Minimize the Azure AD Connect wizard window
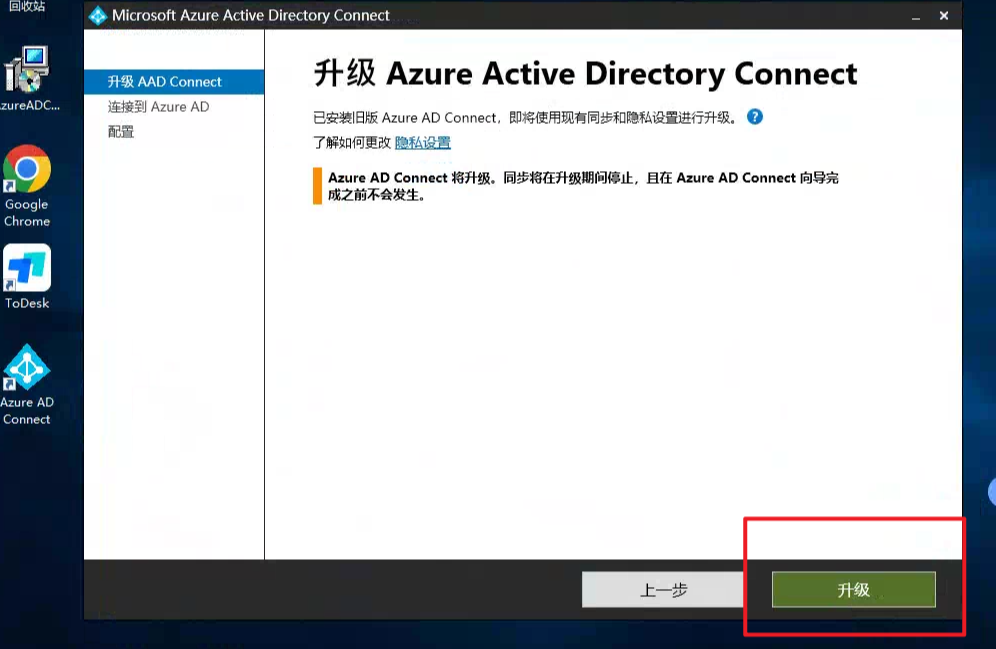 point(914,16)
